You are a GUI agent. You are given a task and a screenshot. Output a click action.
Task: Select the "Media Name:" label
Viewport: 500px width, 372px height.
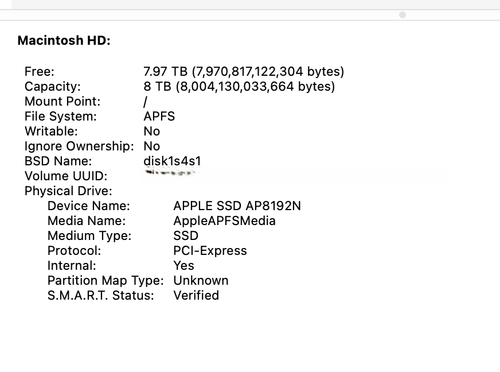(87, 221)
